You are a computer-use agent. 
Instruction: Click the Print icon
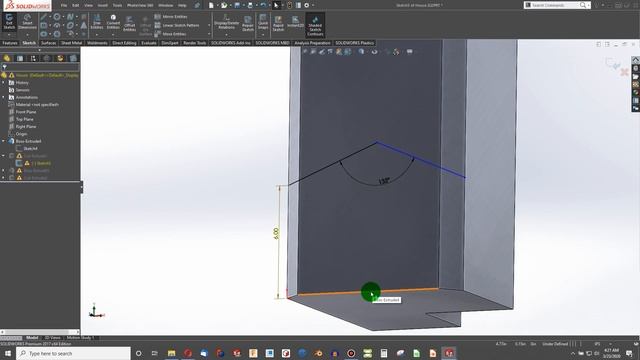[x=250, y=5]
